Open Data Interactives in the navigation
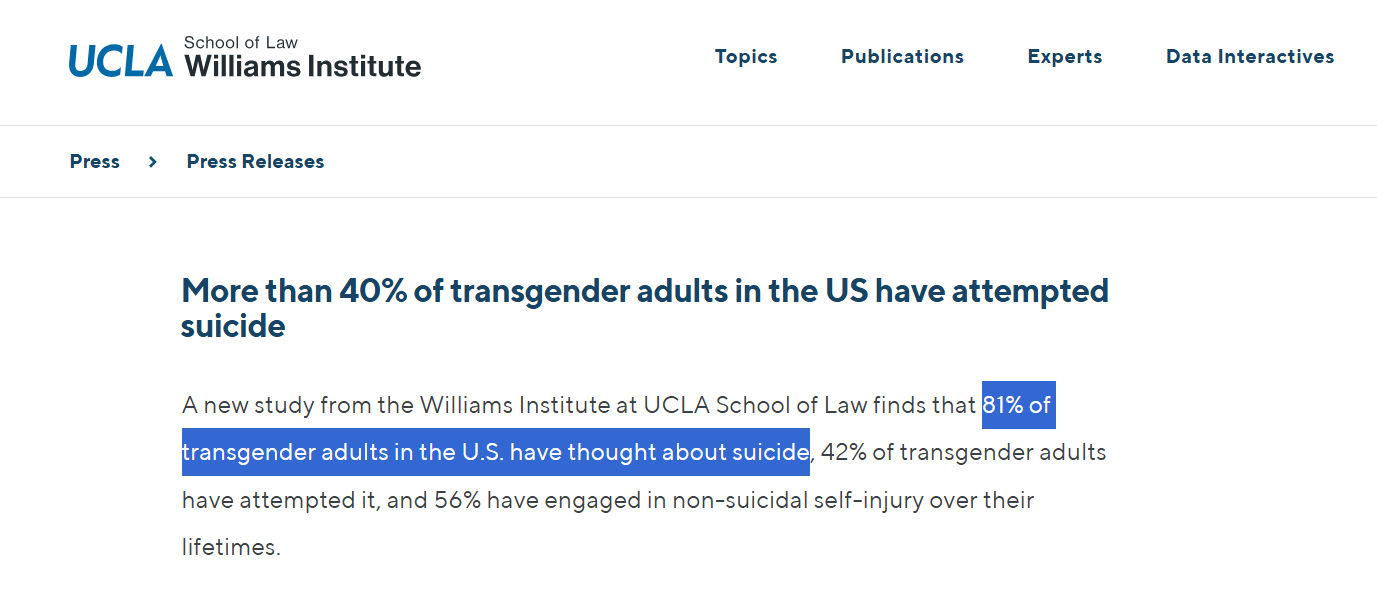Image resolution: width=1377 pixels, height=592 pixels. (x=1250, y=57)
